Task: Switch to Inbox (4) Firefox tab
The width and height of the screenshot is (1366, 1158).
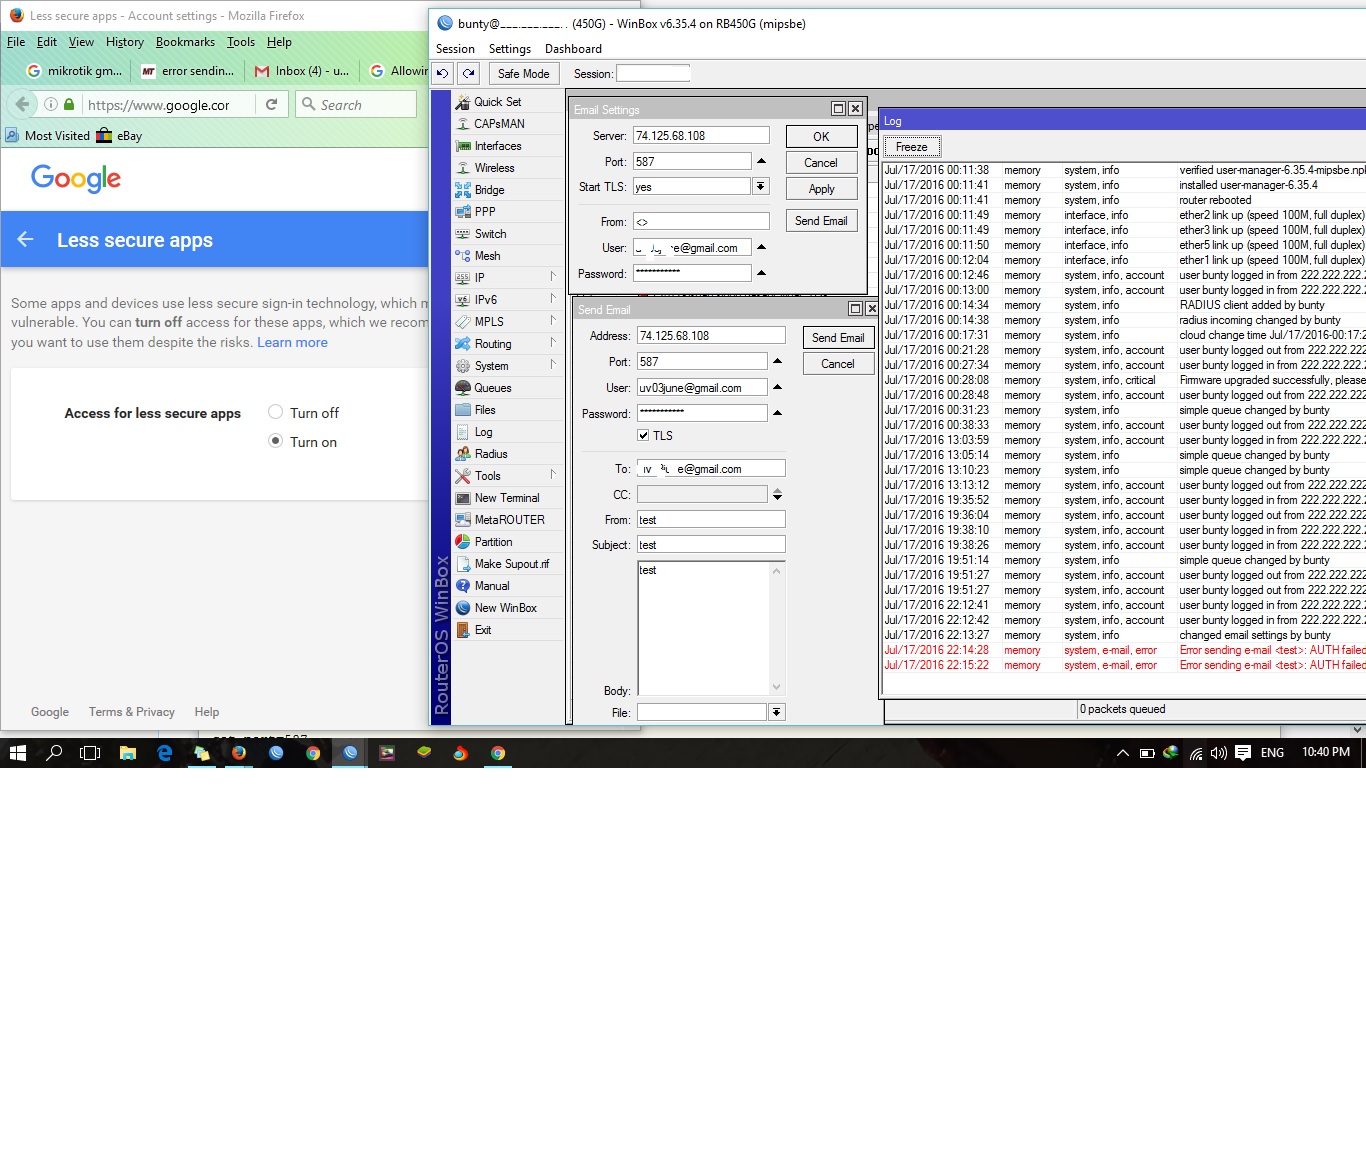Action: pos(301,71)
